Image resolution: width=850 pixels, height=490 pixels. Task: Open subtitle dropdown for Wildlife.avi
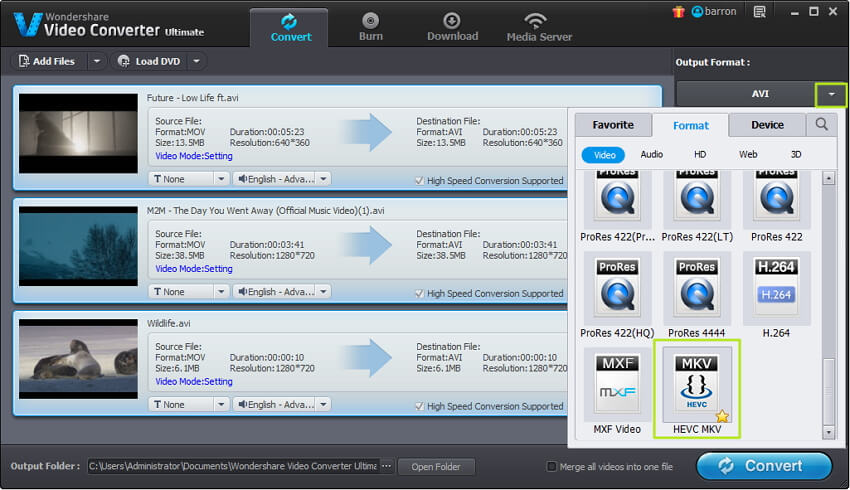(x=221, y=404)
